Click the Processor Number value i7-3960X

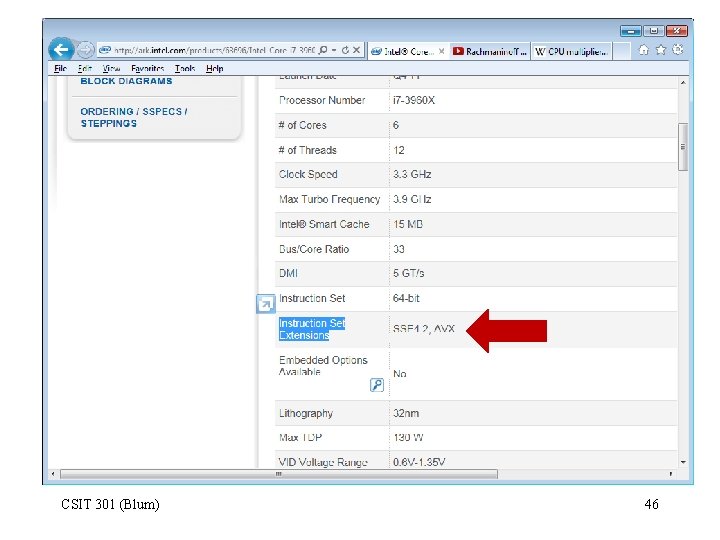coord(414,100)
